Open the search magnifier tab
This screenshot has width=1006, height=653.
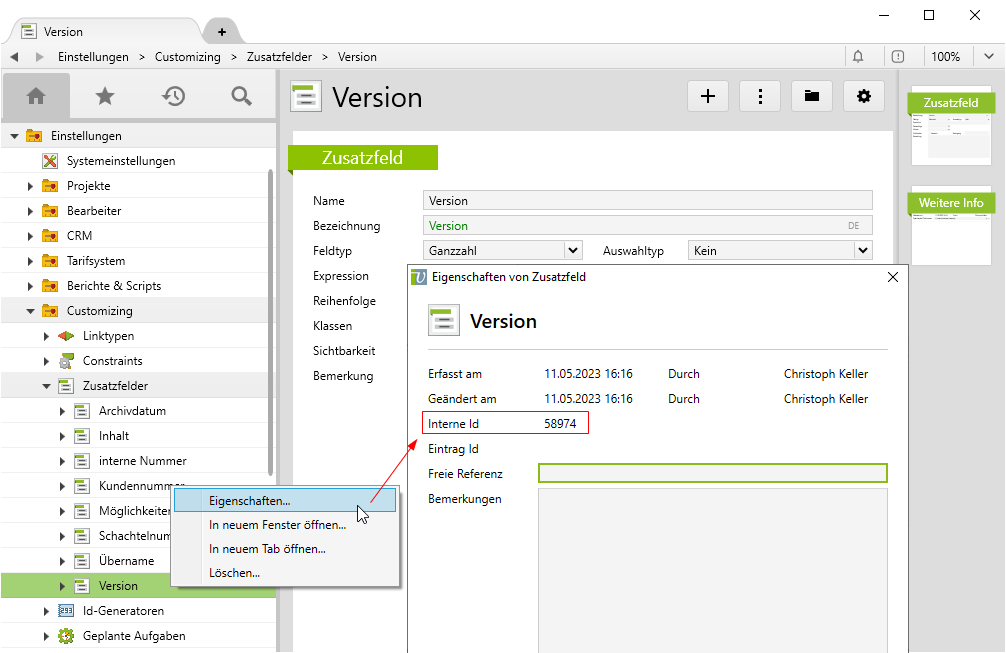tap(241, 96)
